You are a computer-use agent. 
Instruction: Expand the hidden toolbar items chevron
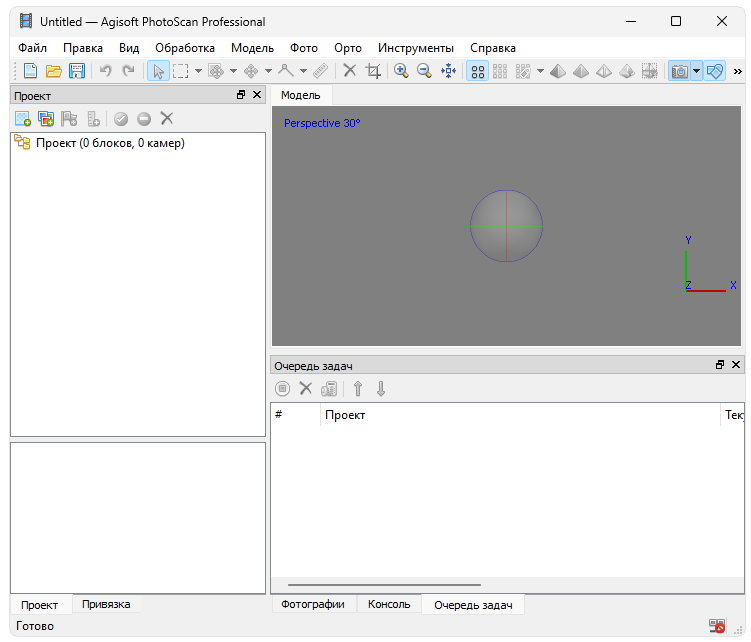(738, 71)
